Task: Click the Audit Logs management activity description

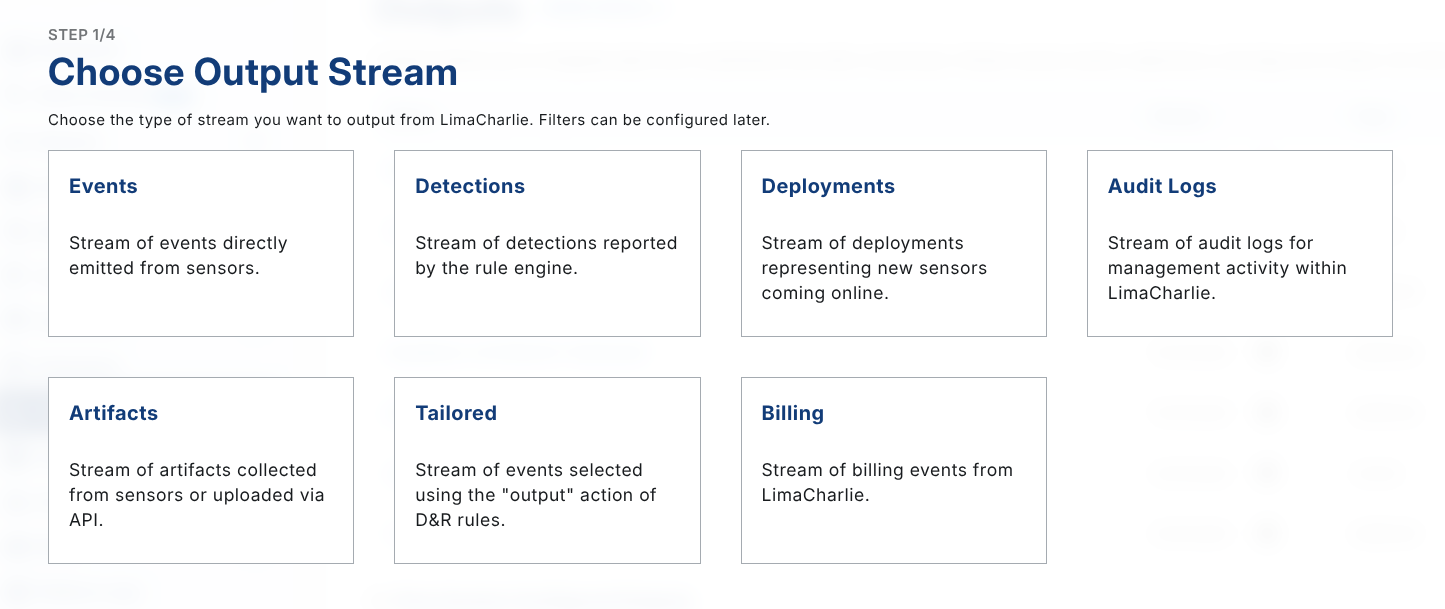Action: (1227, 268)
